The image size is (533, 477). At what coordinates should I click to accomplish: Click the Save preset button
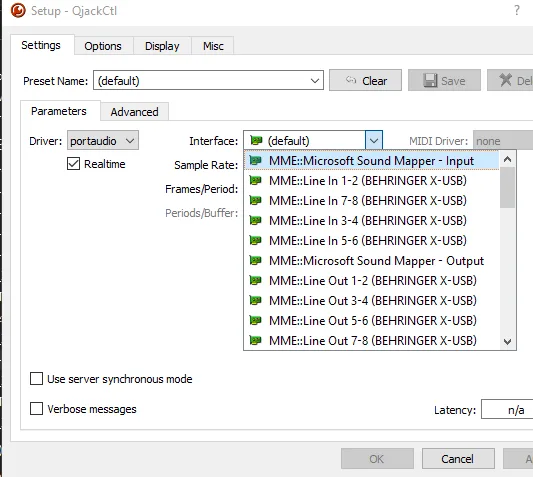[x=444, y=81]
